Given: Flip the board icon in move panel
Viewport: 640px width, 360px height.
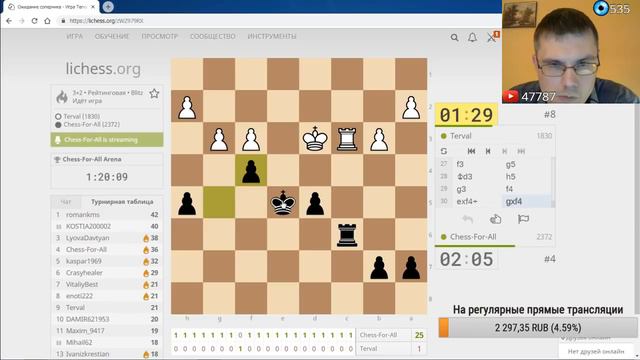Looking at the screenshot, I should tap(444, 151).
